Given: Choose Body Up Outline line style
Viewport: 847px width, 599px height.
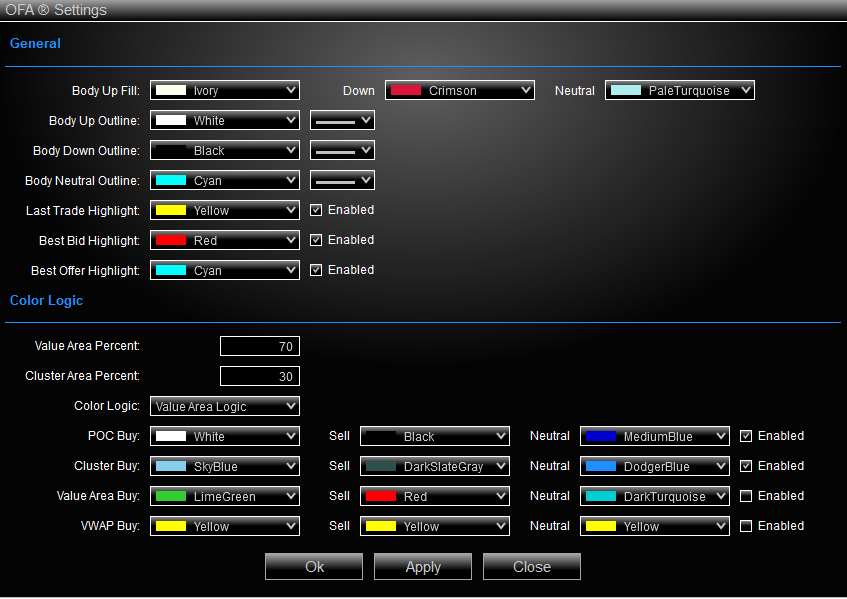Looking at the screenshot, I should (342, 120).
